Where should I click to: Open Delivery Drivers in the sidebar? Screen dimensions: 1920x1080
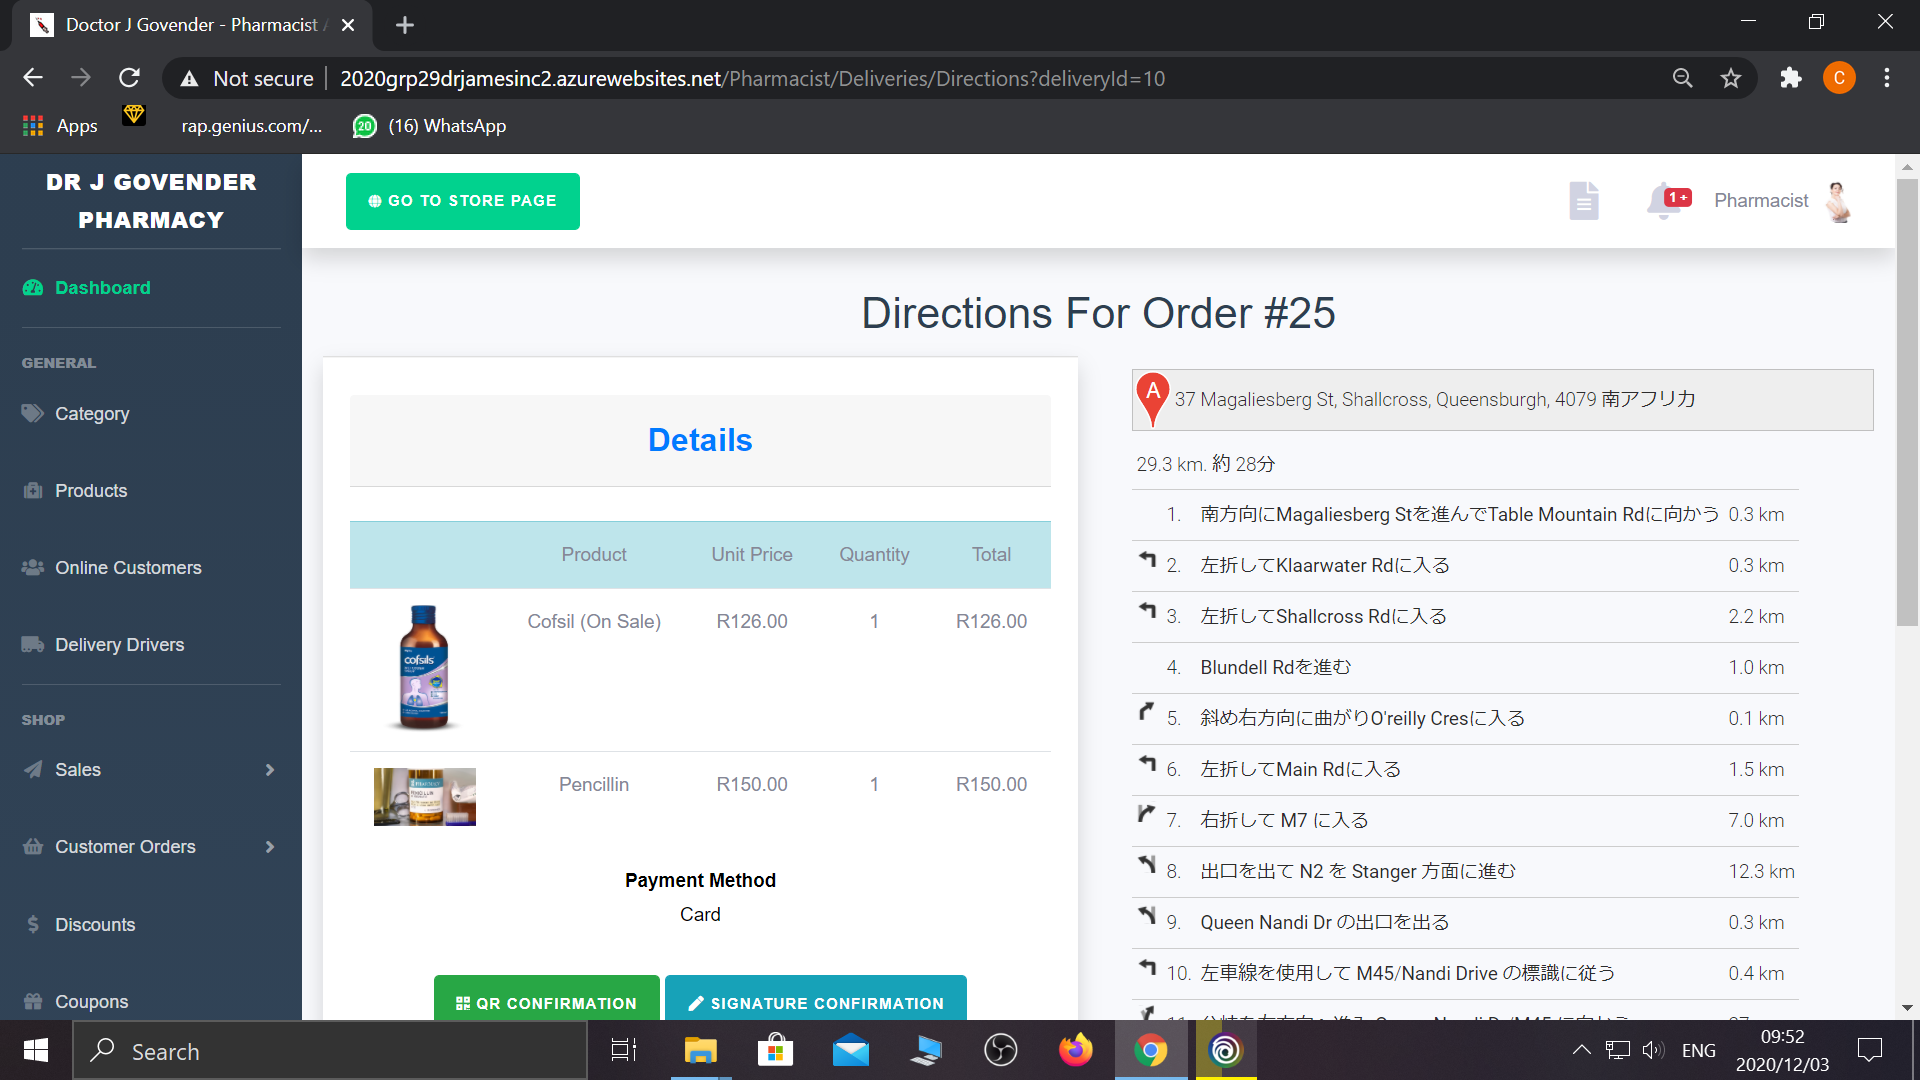coord(119,644)
